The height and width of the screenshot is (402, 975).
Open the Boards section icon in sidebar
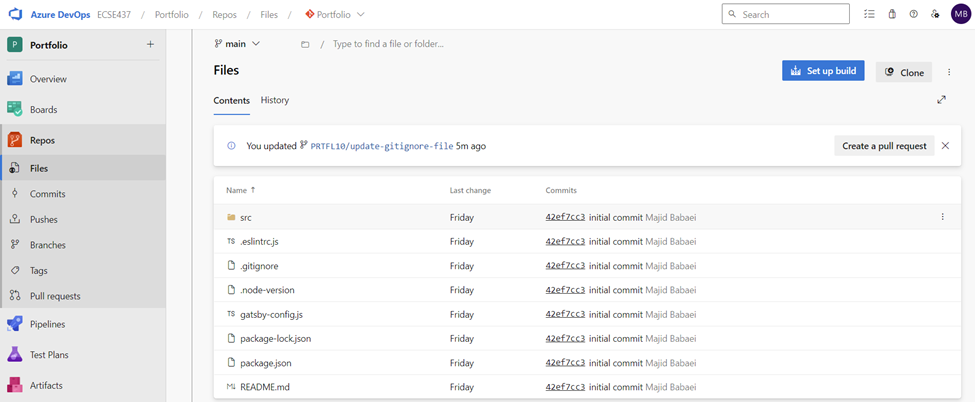[x=15, y=109]
